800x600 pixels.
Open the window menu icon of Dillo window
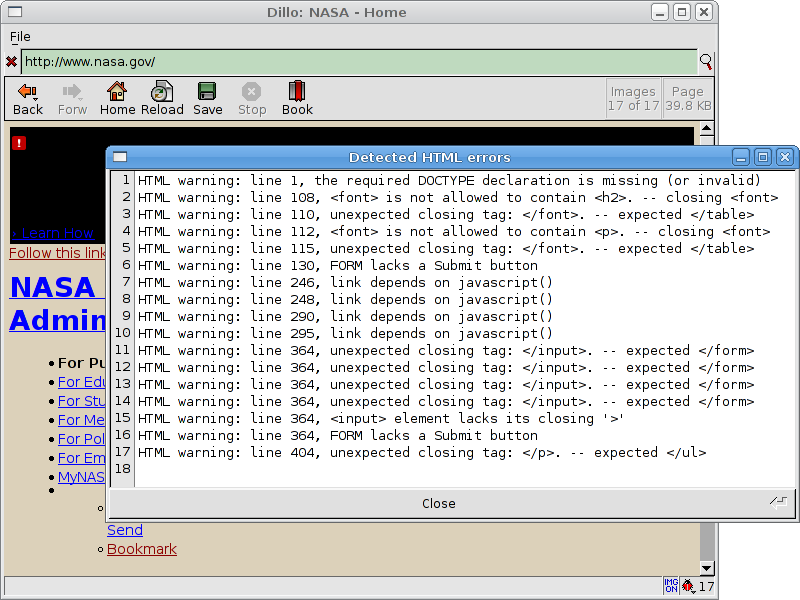15,12
